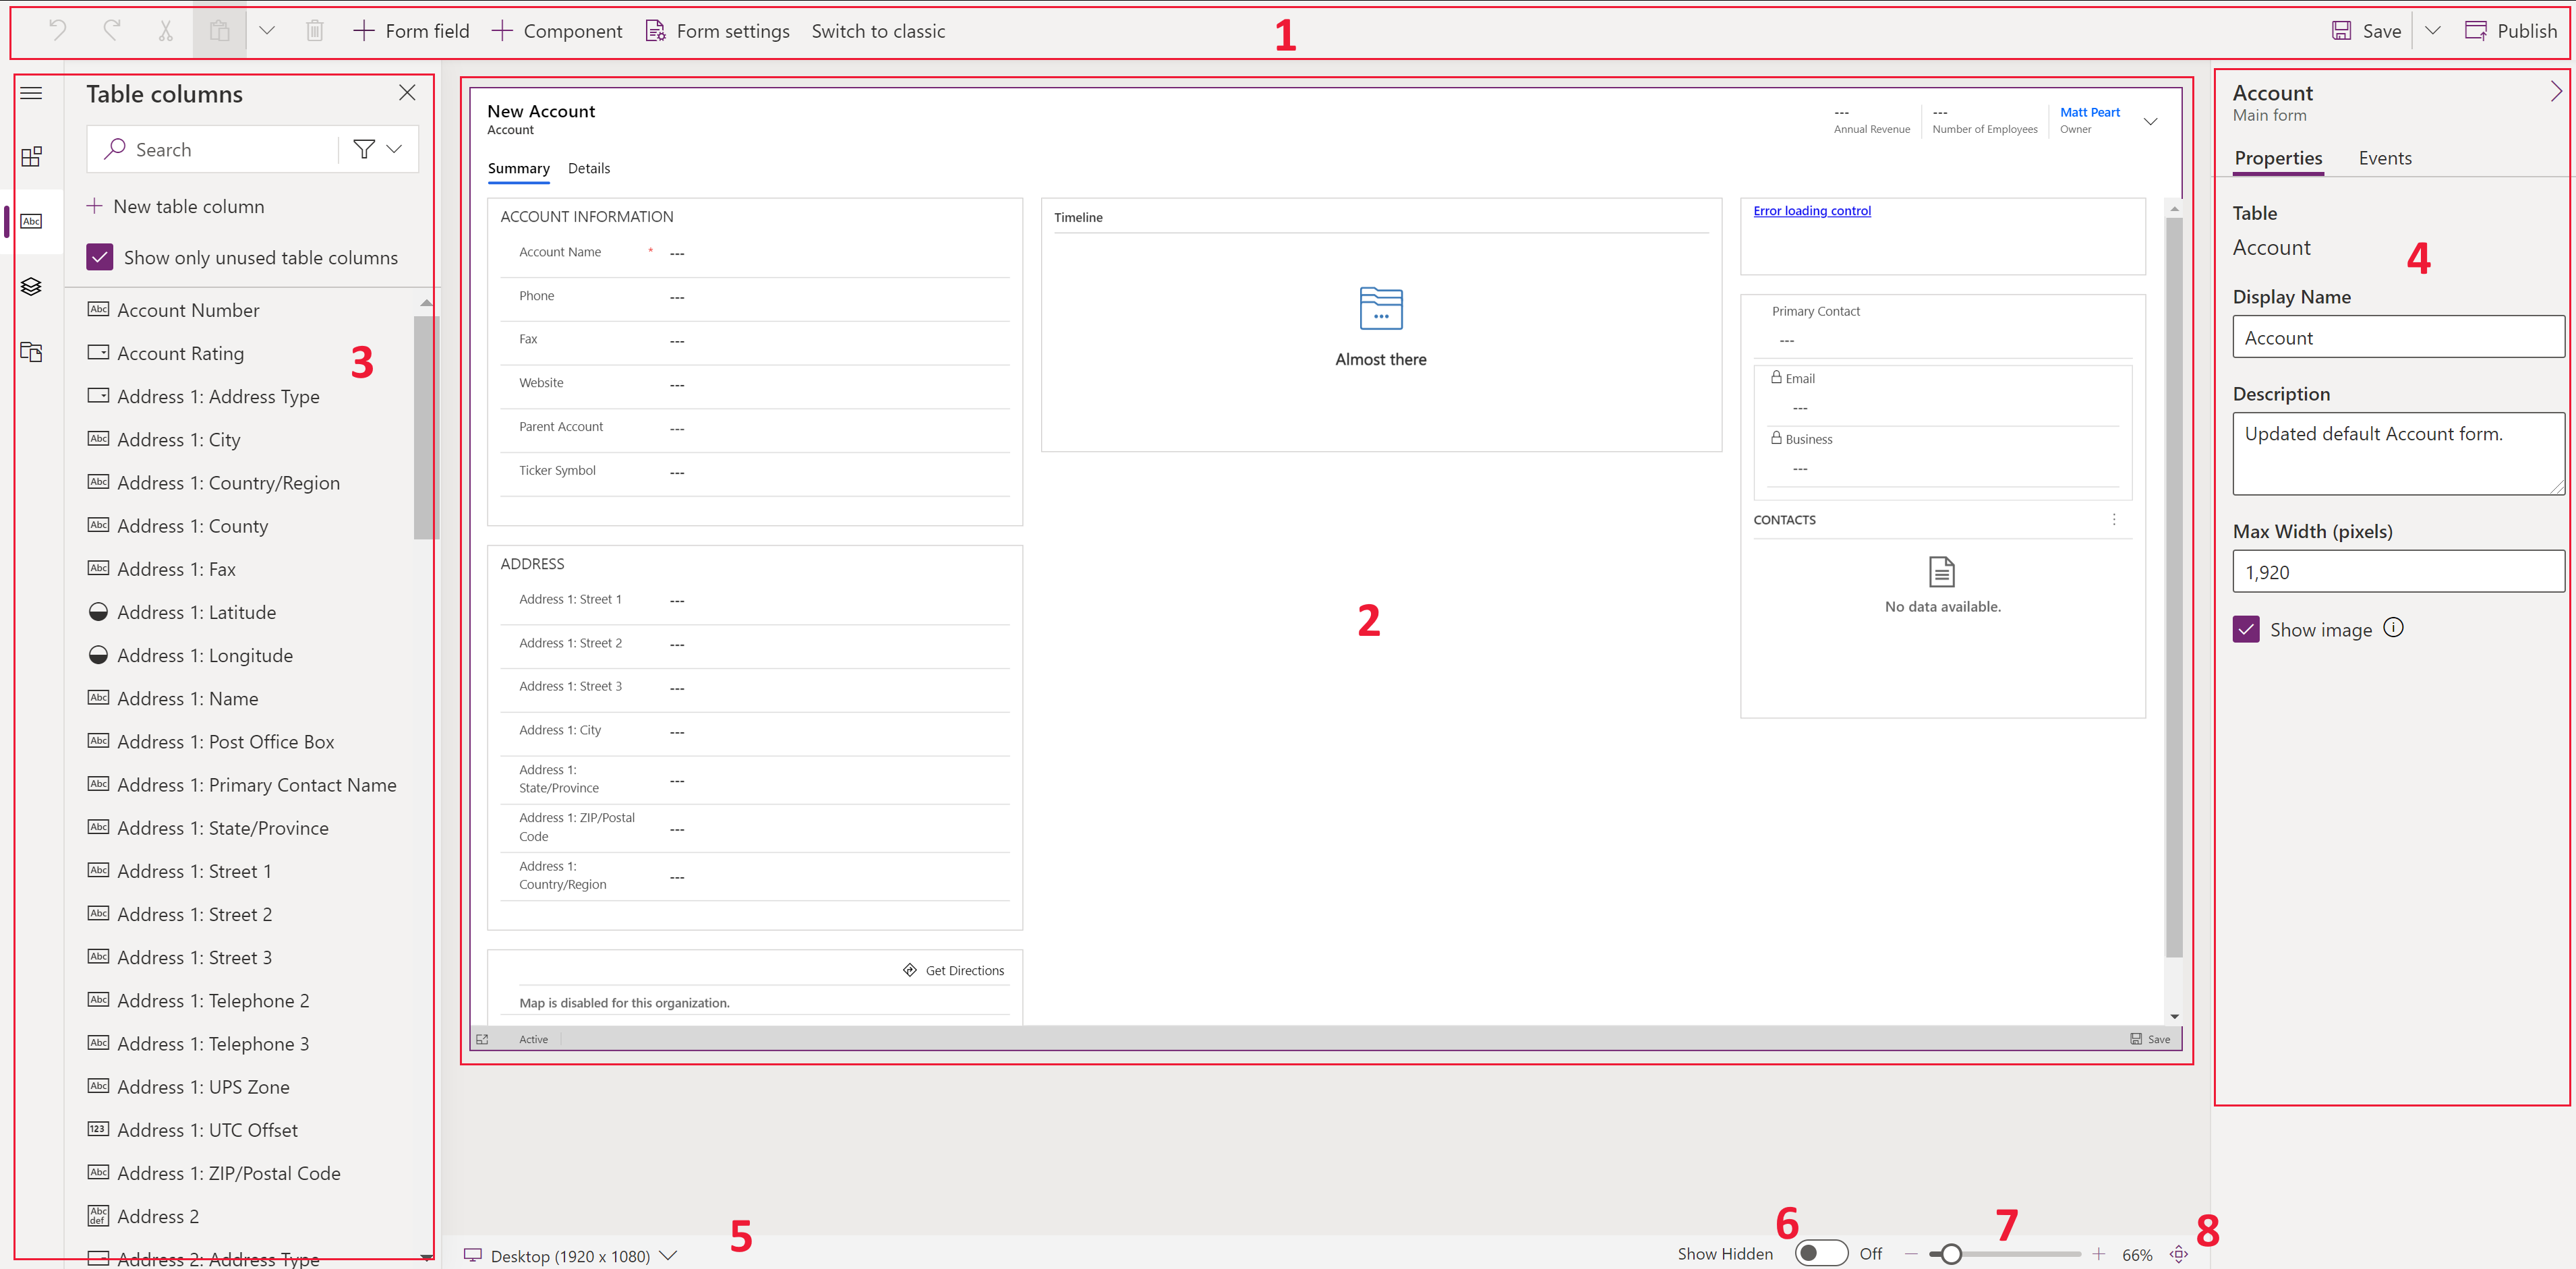The image size is (2576, 1269).
Task: Click the Form settings icon in toolbar
Action: (655, 30)
